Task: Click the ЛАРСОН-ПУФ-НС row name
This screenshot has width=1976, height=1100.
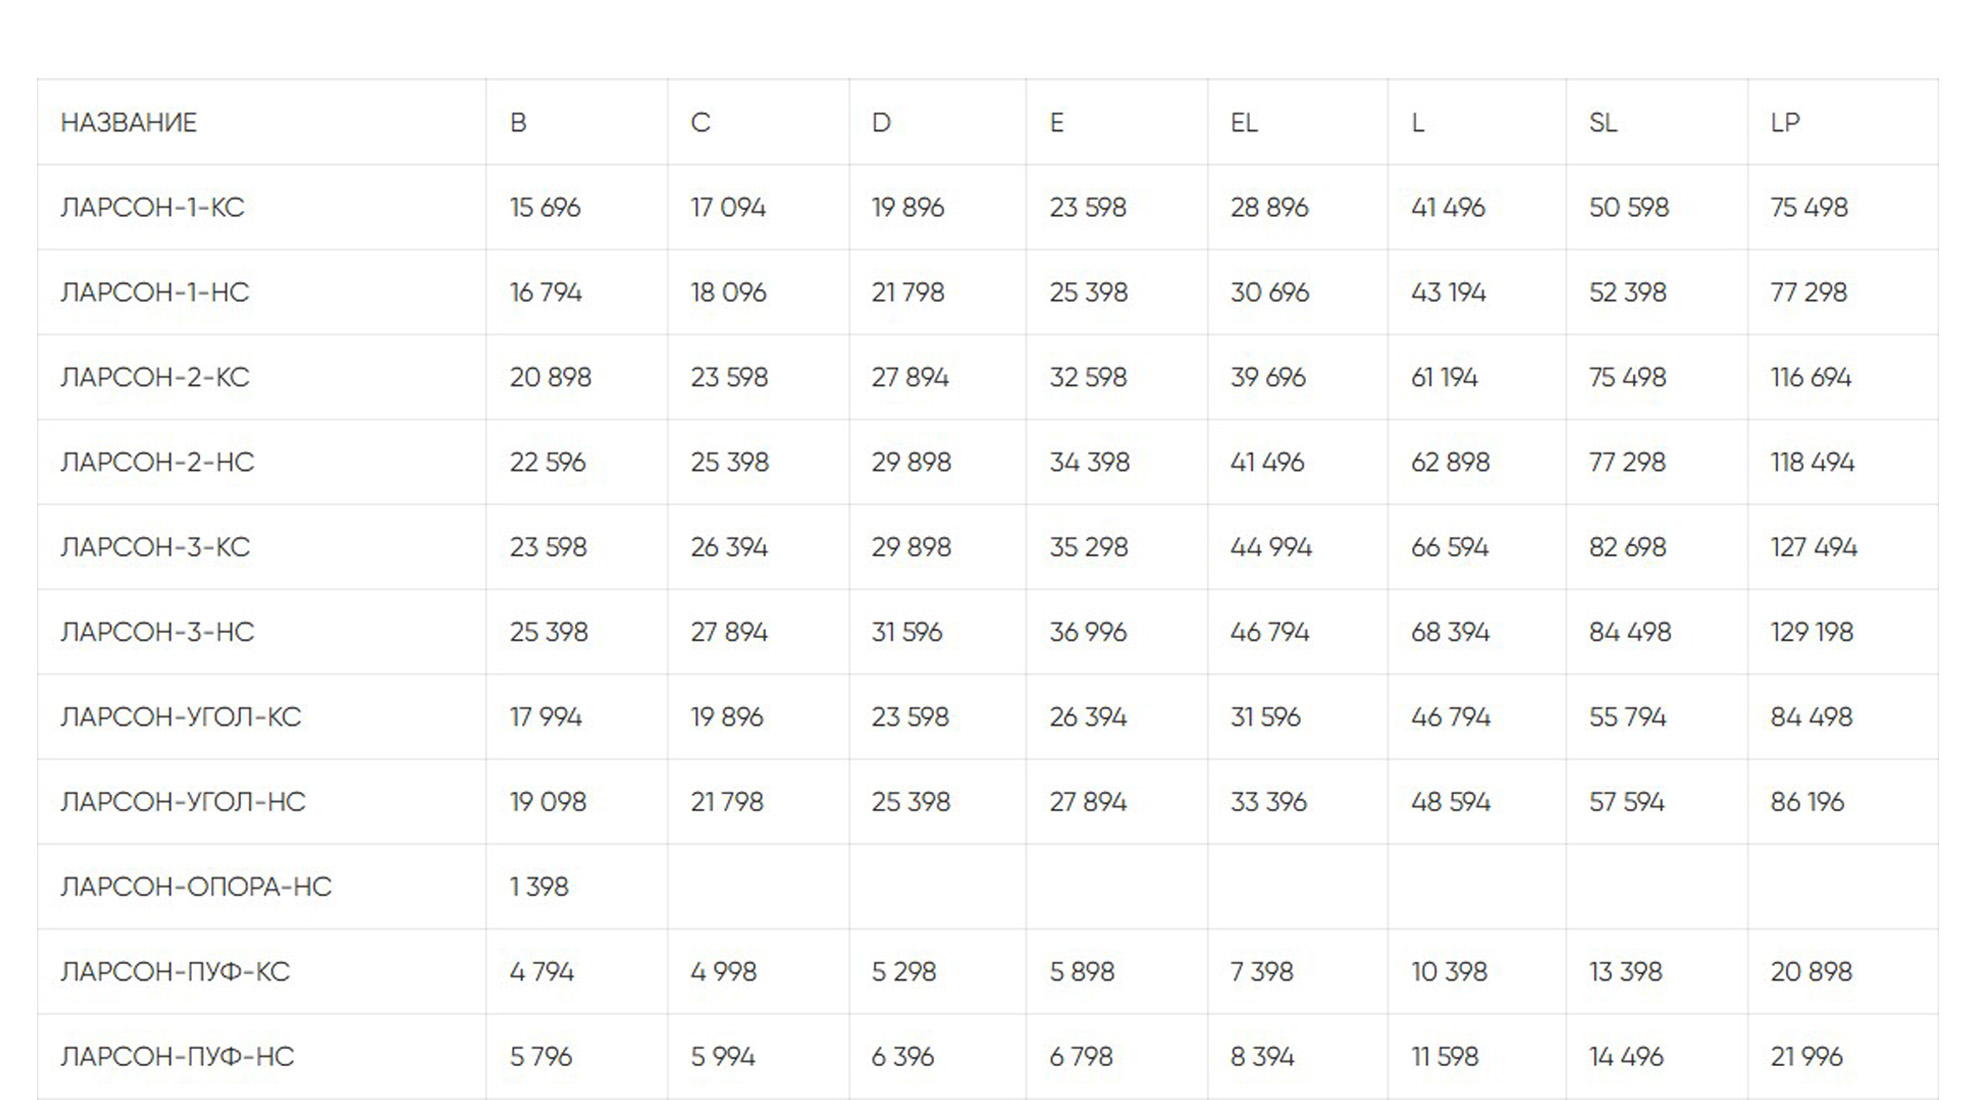Action: click(177, 1058)
